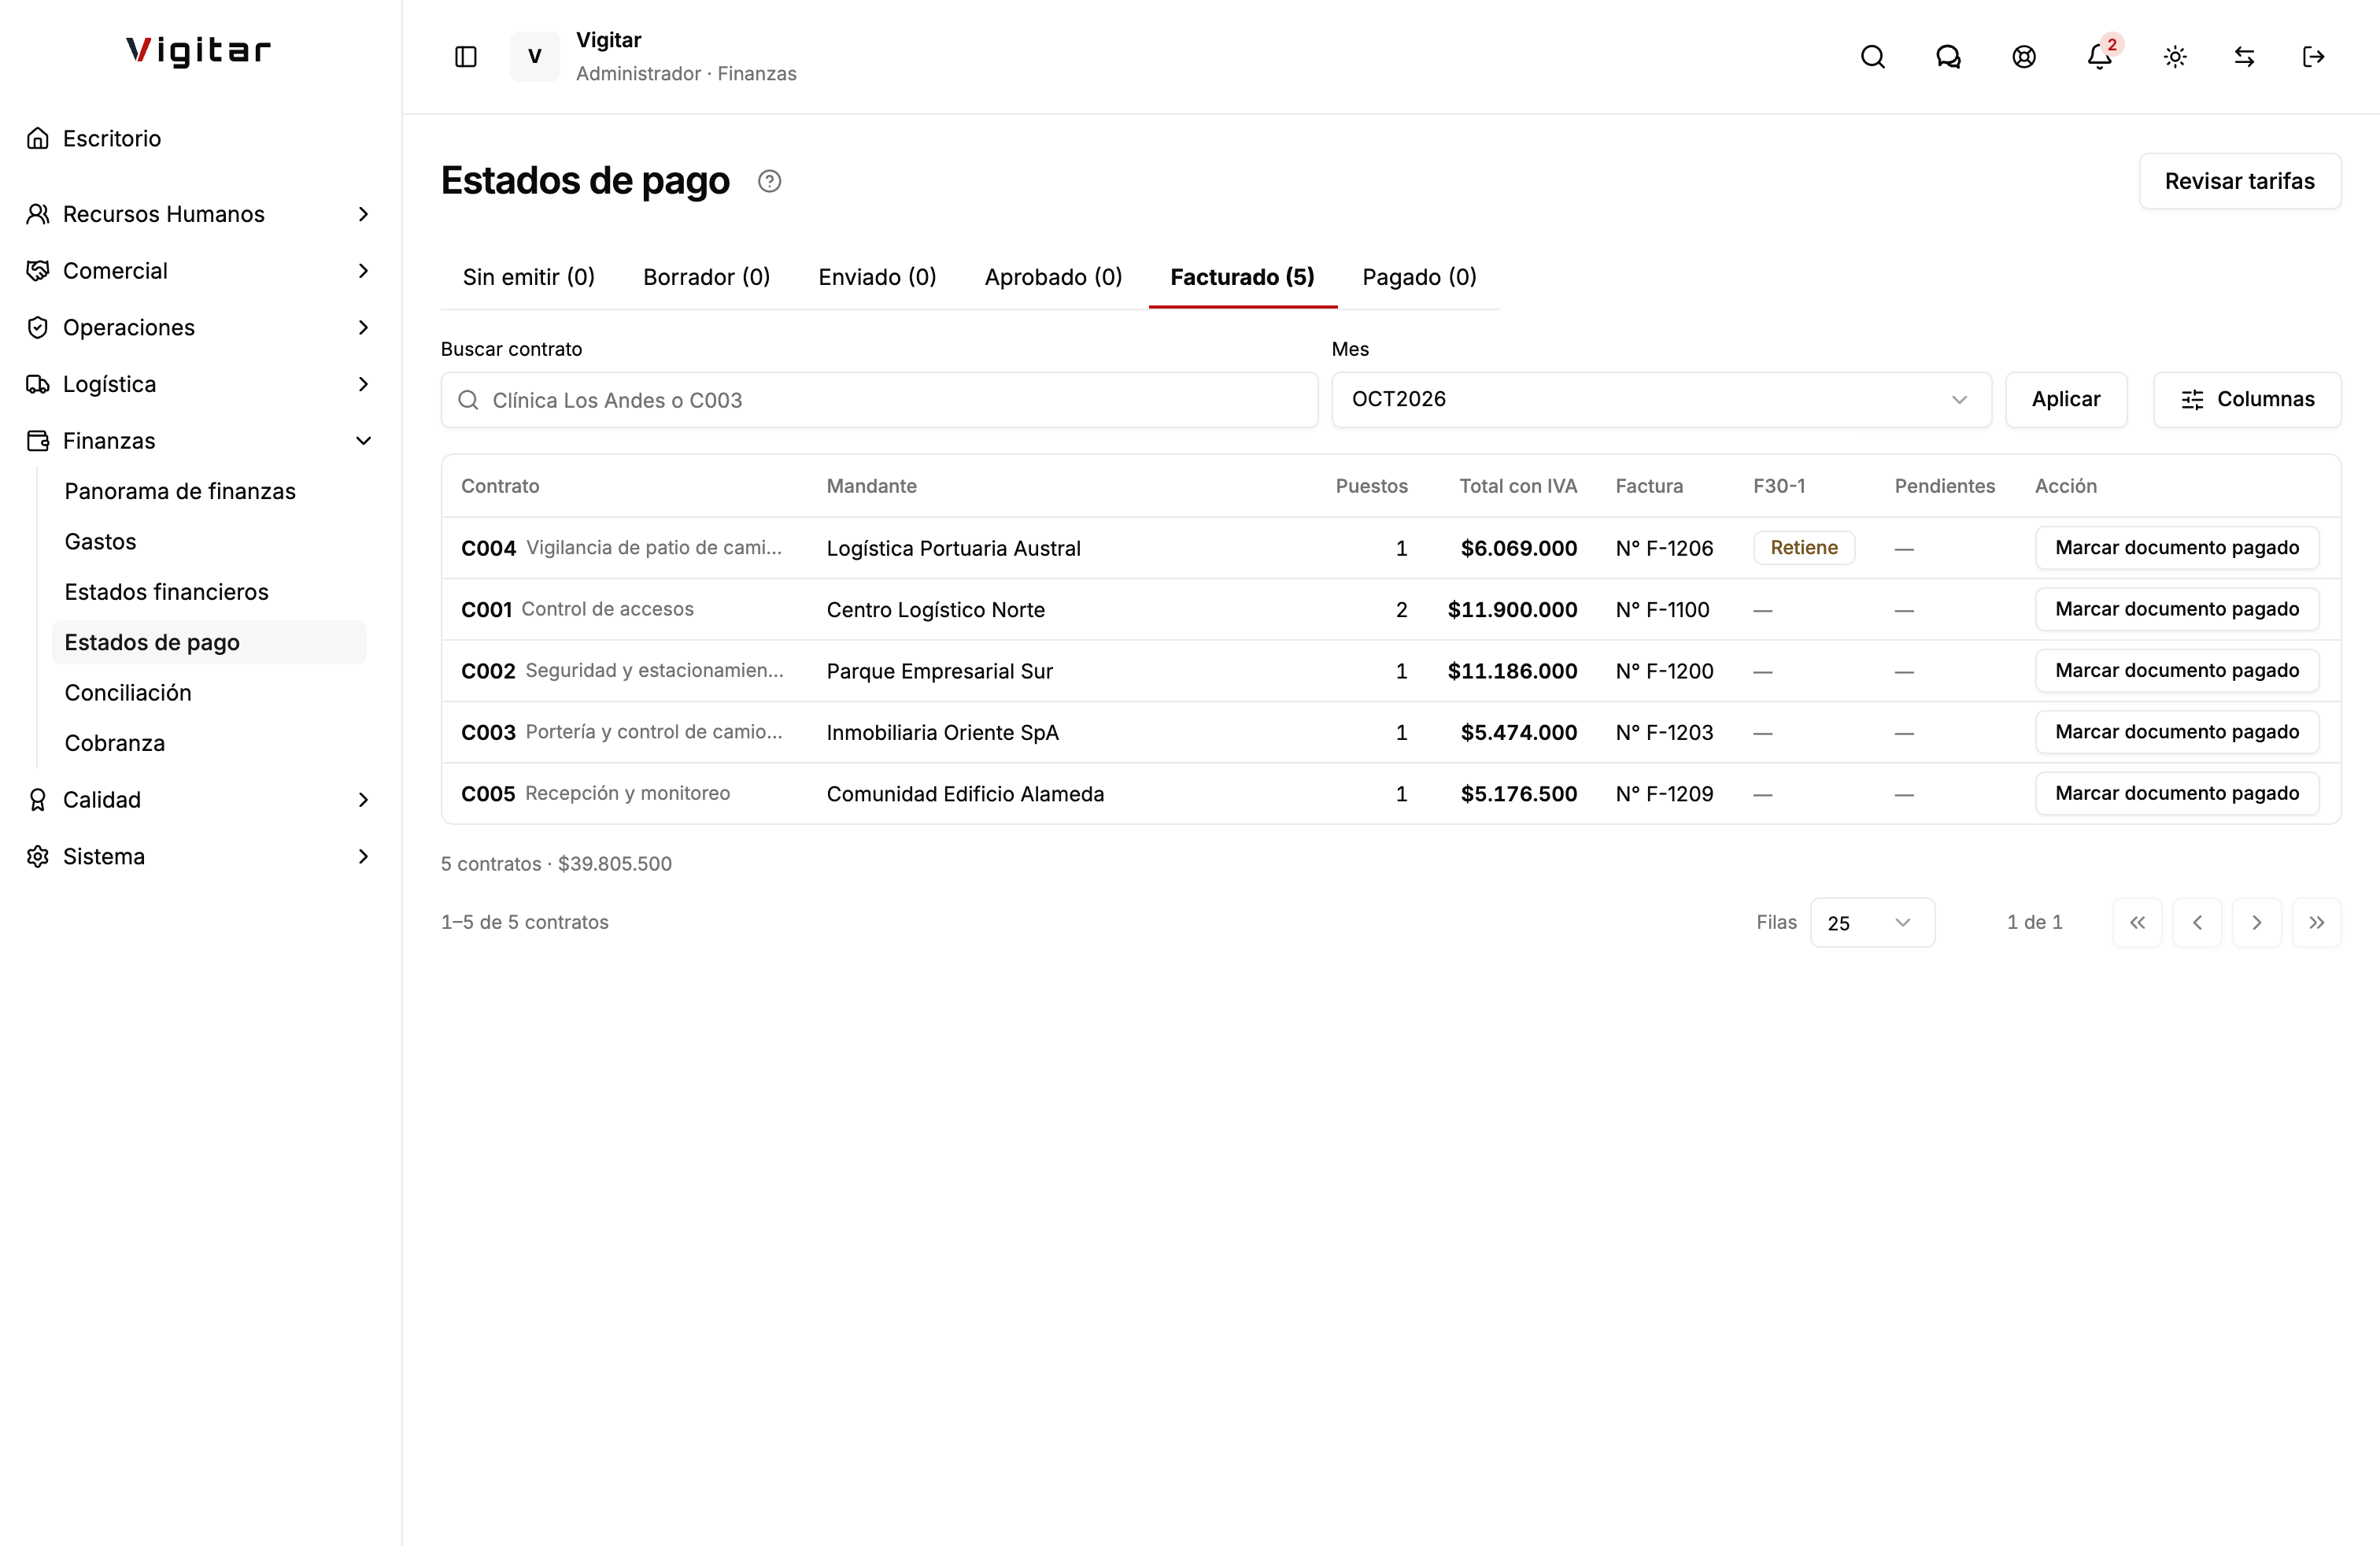Click the logout icon
The height and width of the screenshot is (1546, 2380).
tap(2313, 57)
